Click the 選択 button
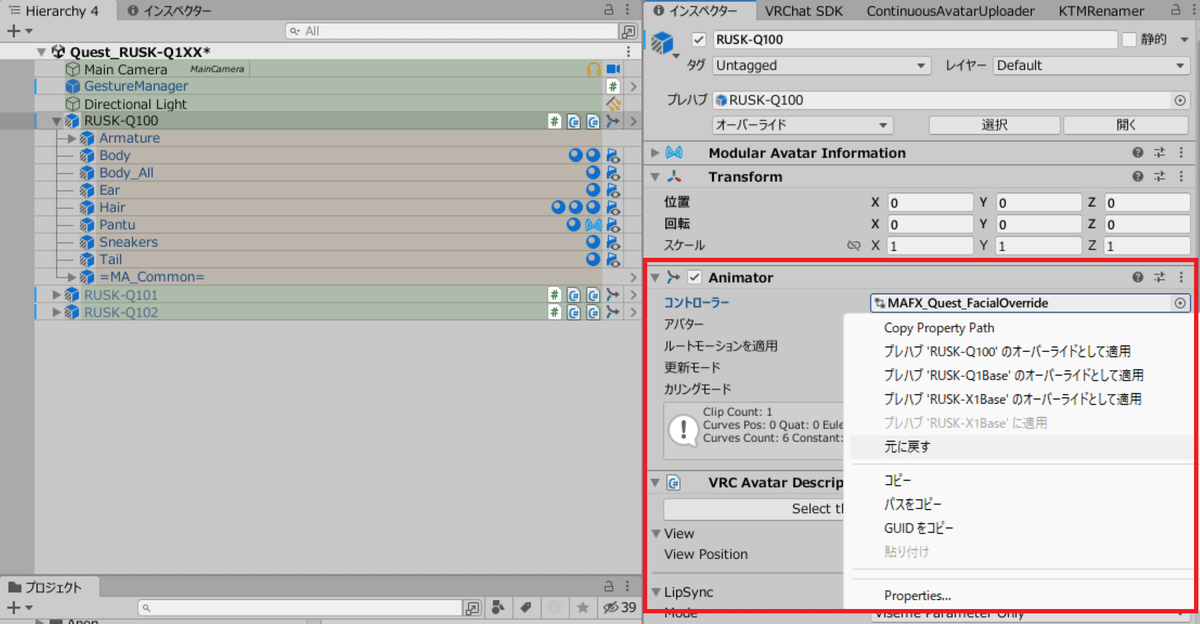This screenshot has height=624, width=1200. (994, 125)
